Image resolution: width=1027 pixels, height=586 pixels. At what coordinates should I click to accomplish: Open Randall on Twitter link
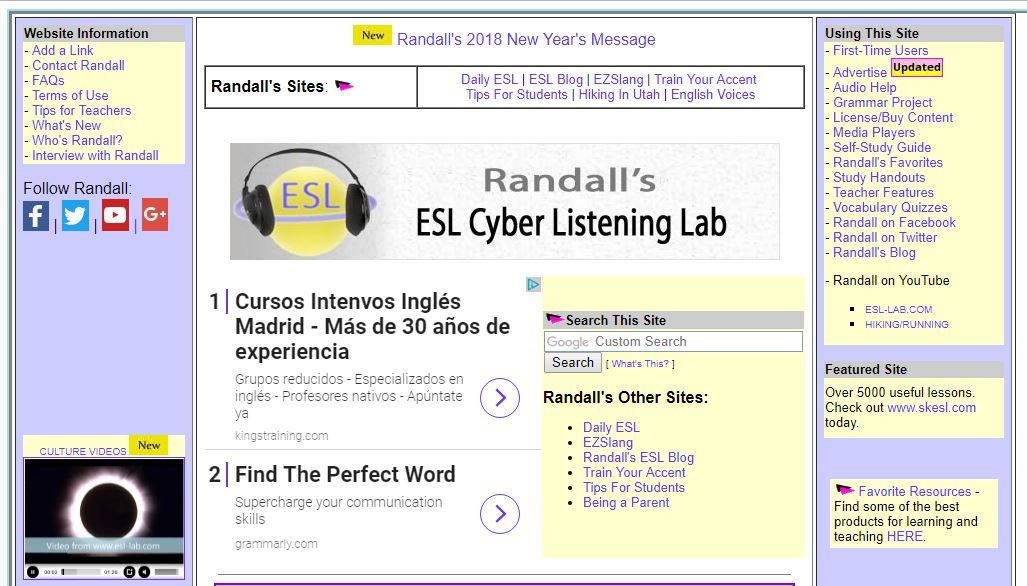tap(885, 238)
